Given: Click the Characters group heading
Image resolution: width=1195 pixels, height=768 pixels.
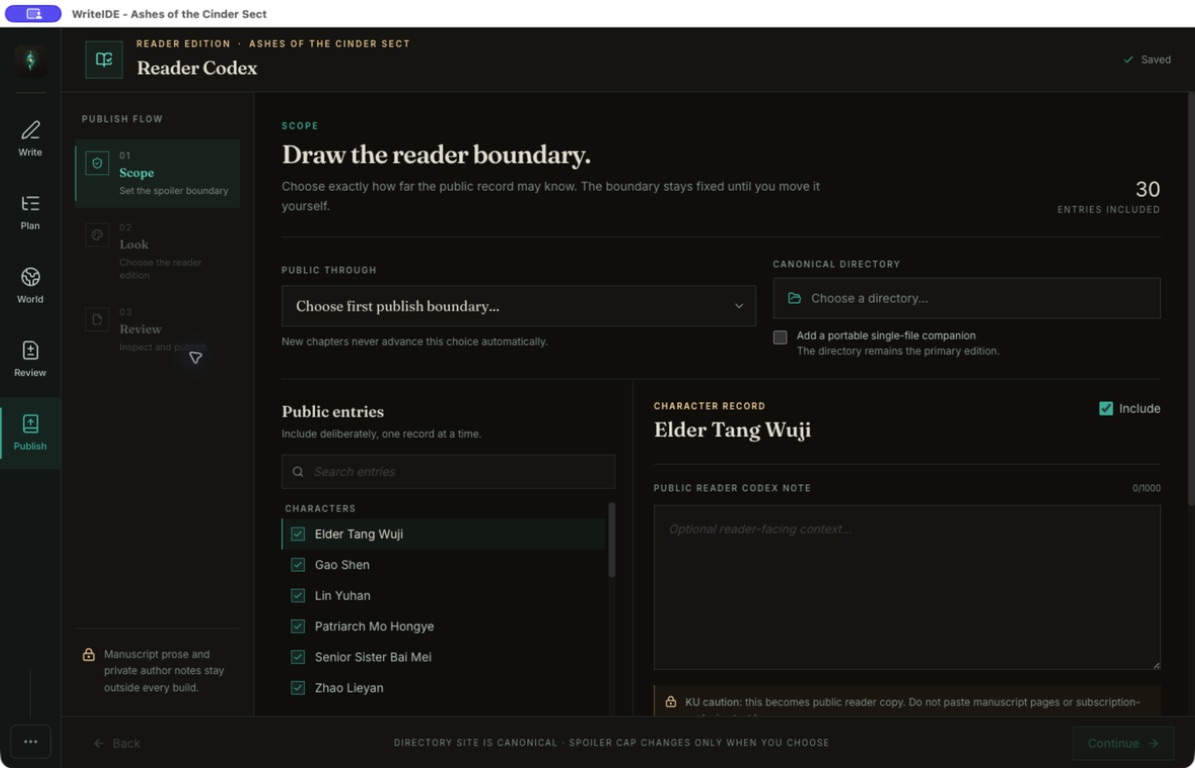Looking at the screenshot, I should coord(320,508).
